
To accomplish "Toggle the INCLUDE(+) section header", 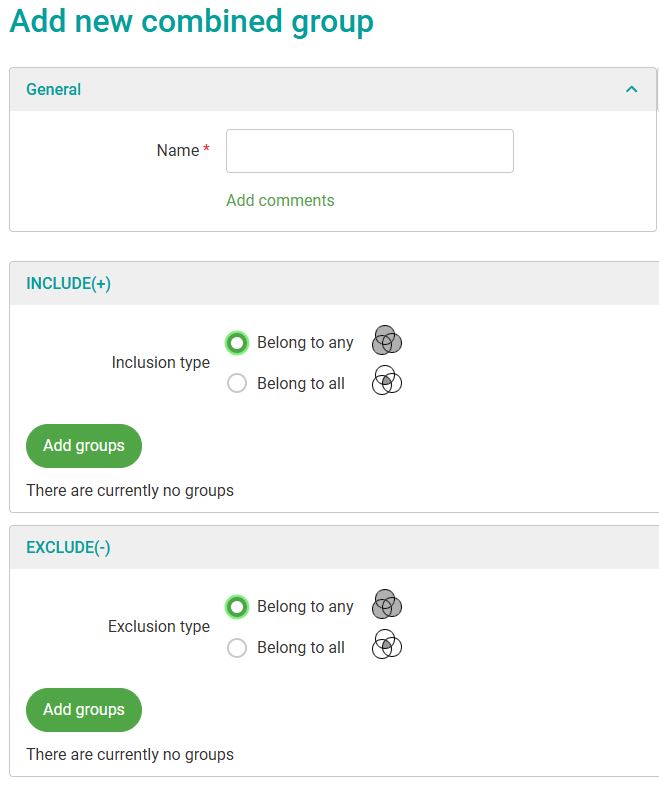I will tap(68, 284).
